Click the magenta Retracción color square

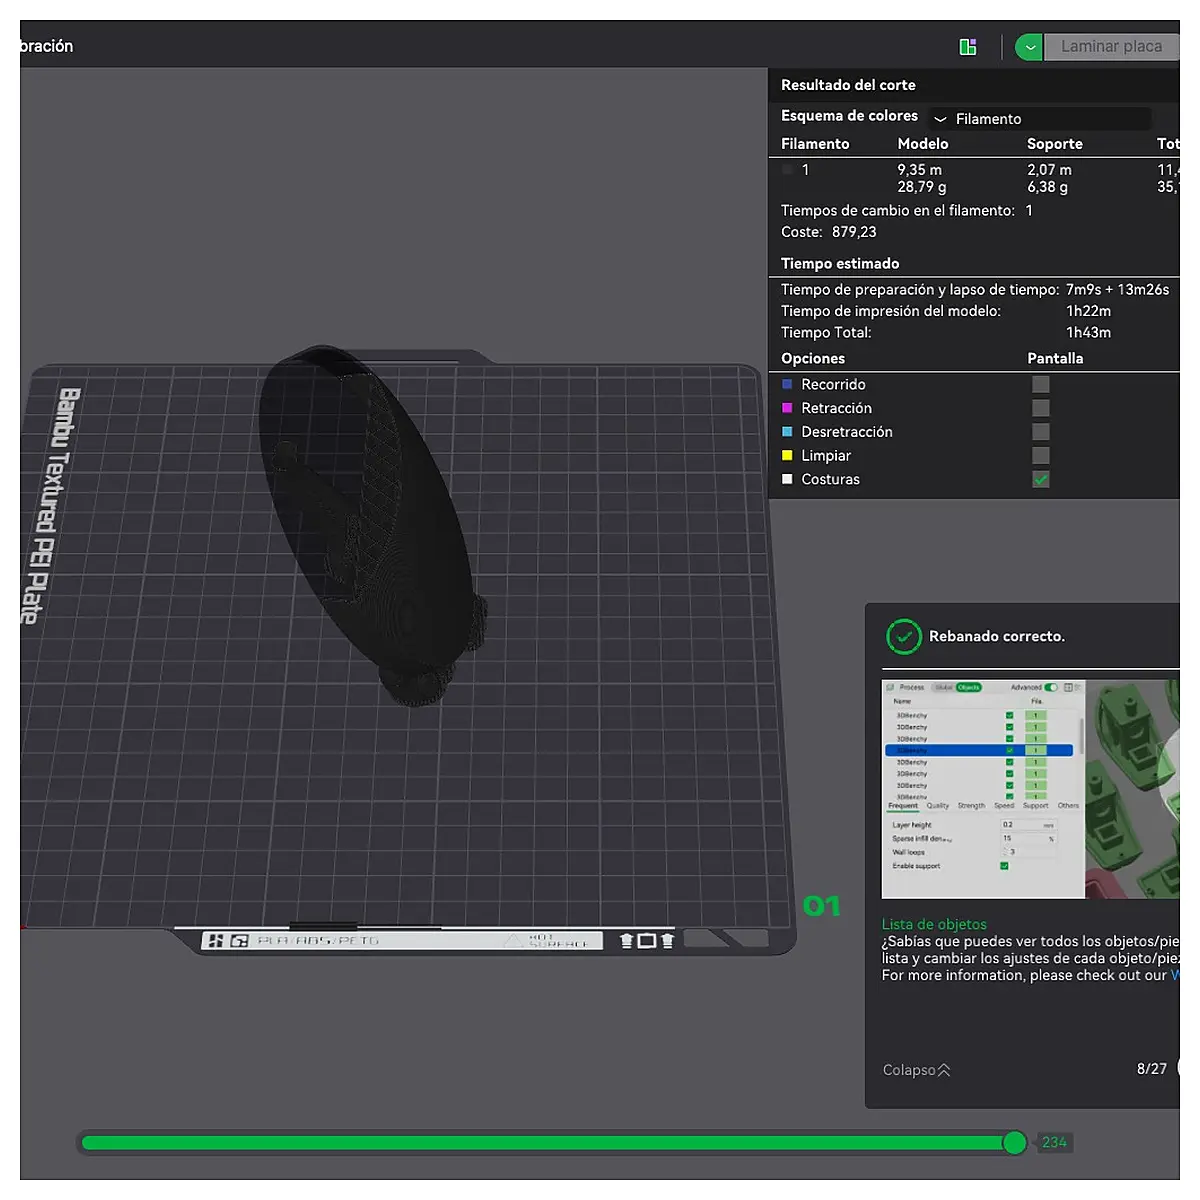point(787,408)
